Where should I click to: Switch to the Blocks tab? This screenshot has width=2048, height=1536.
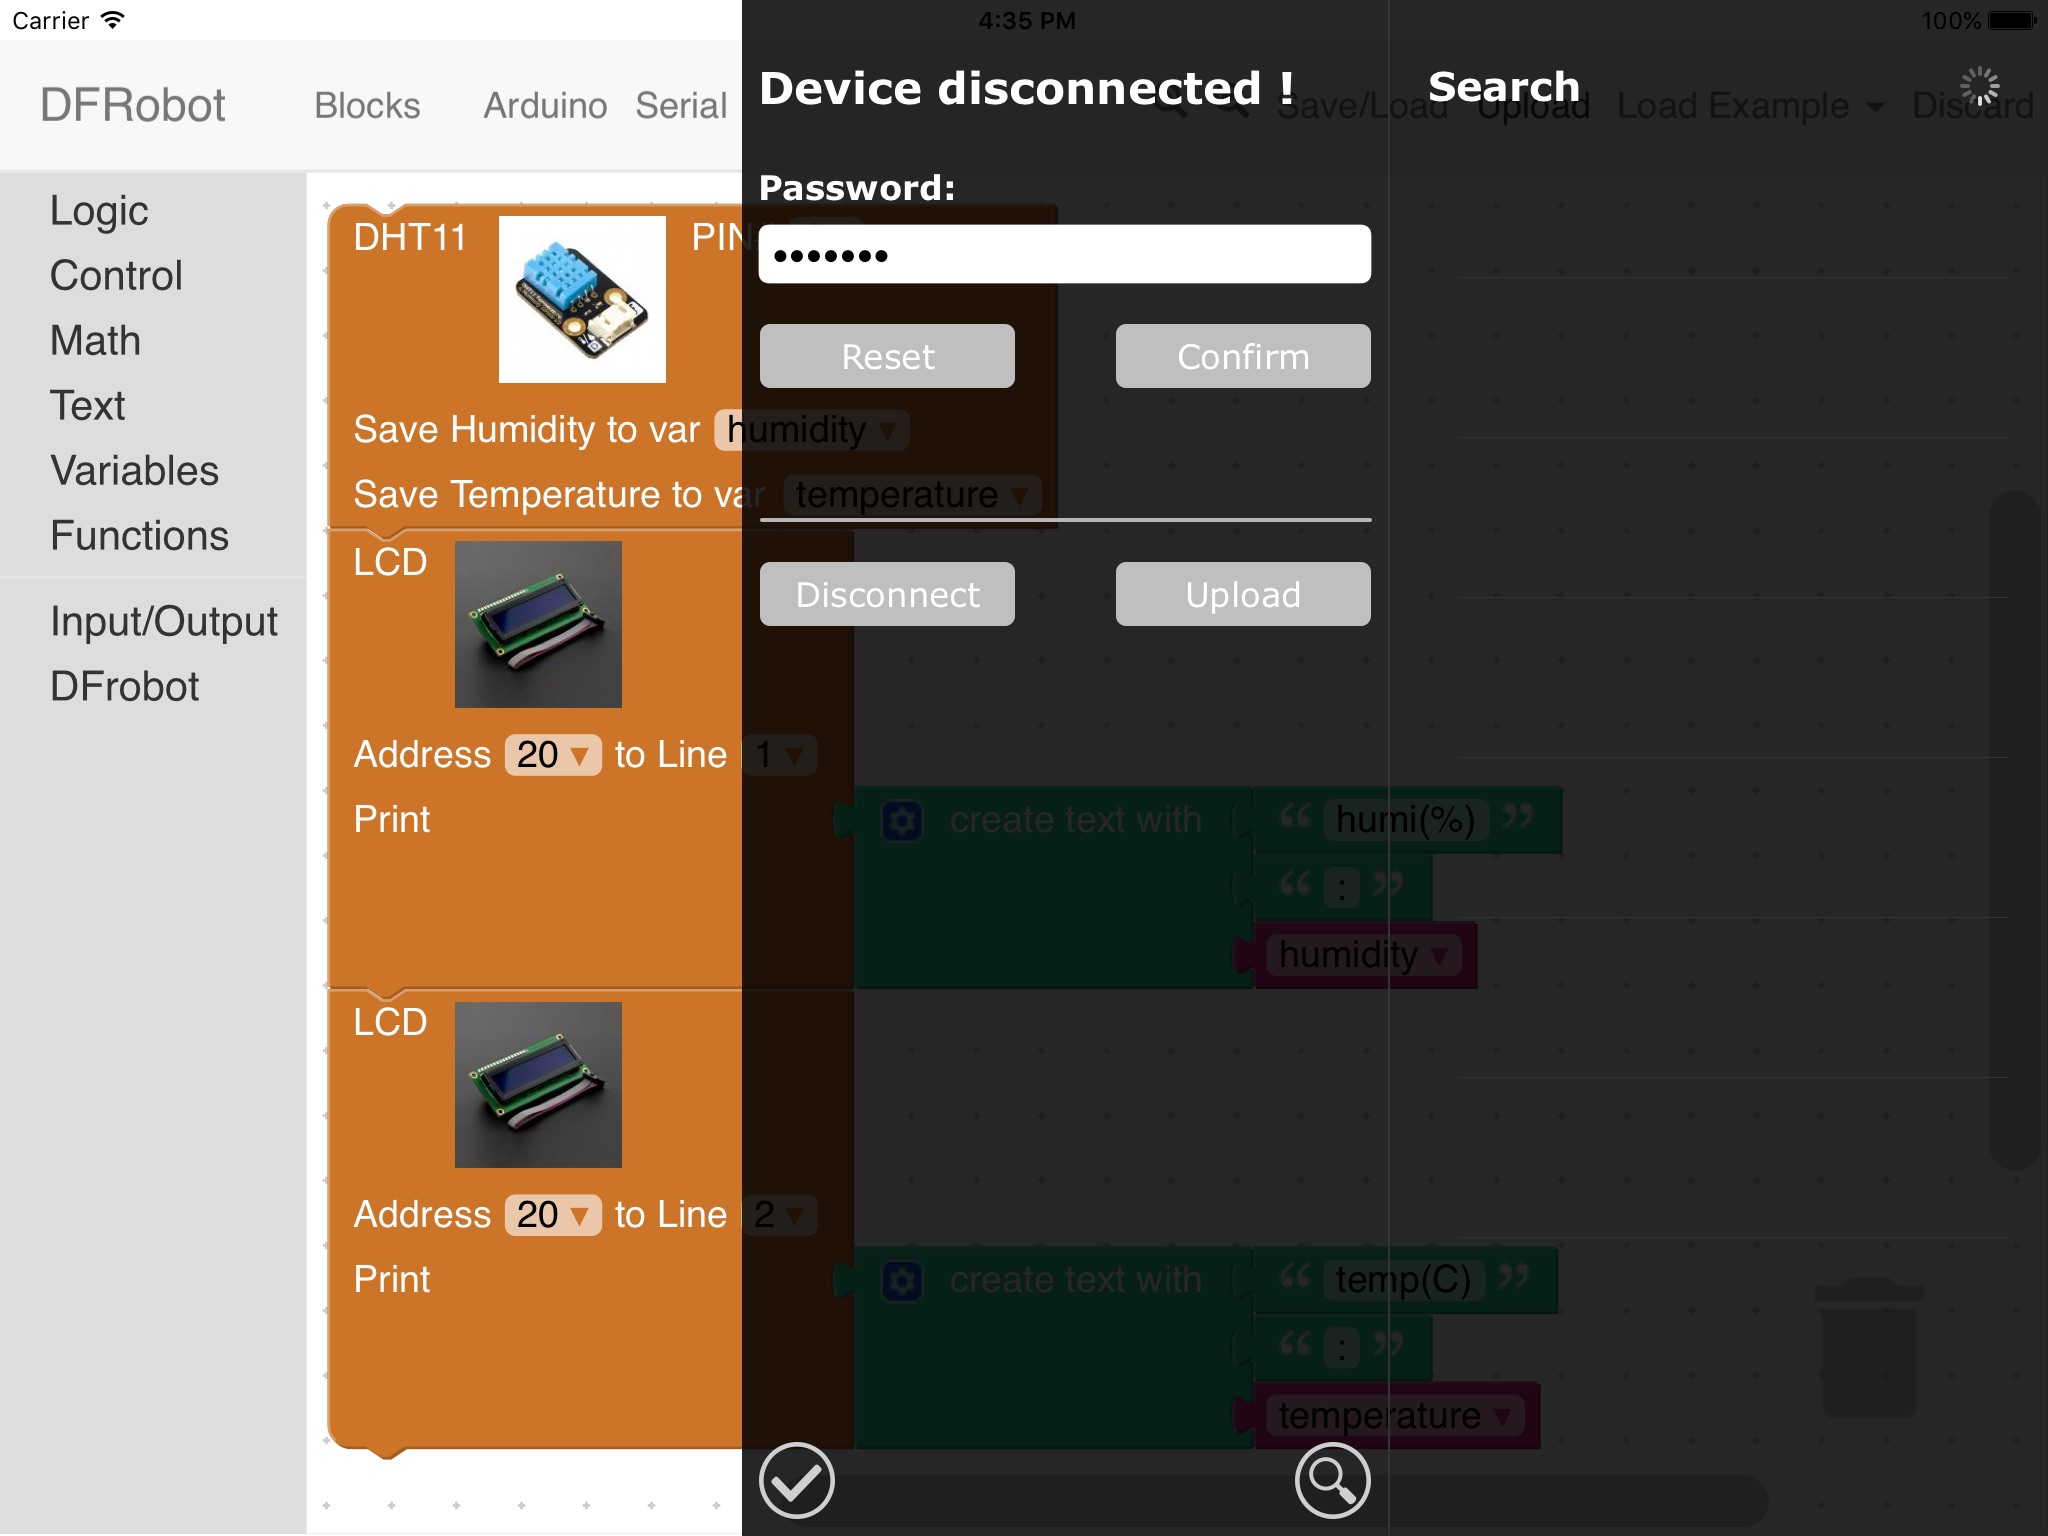(x=367, y=106)
